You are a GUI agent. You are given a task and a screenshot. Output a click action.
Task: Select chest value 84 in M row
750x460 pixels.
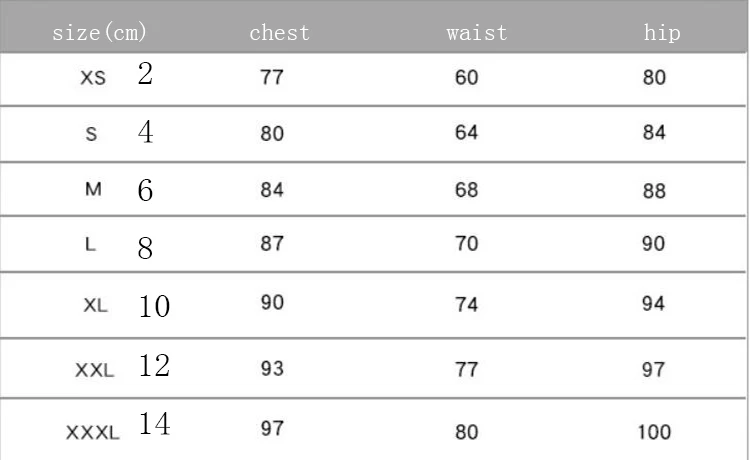[x=272, y=190]
